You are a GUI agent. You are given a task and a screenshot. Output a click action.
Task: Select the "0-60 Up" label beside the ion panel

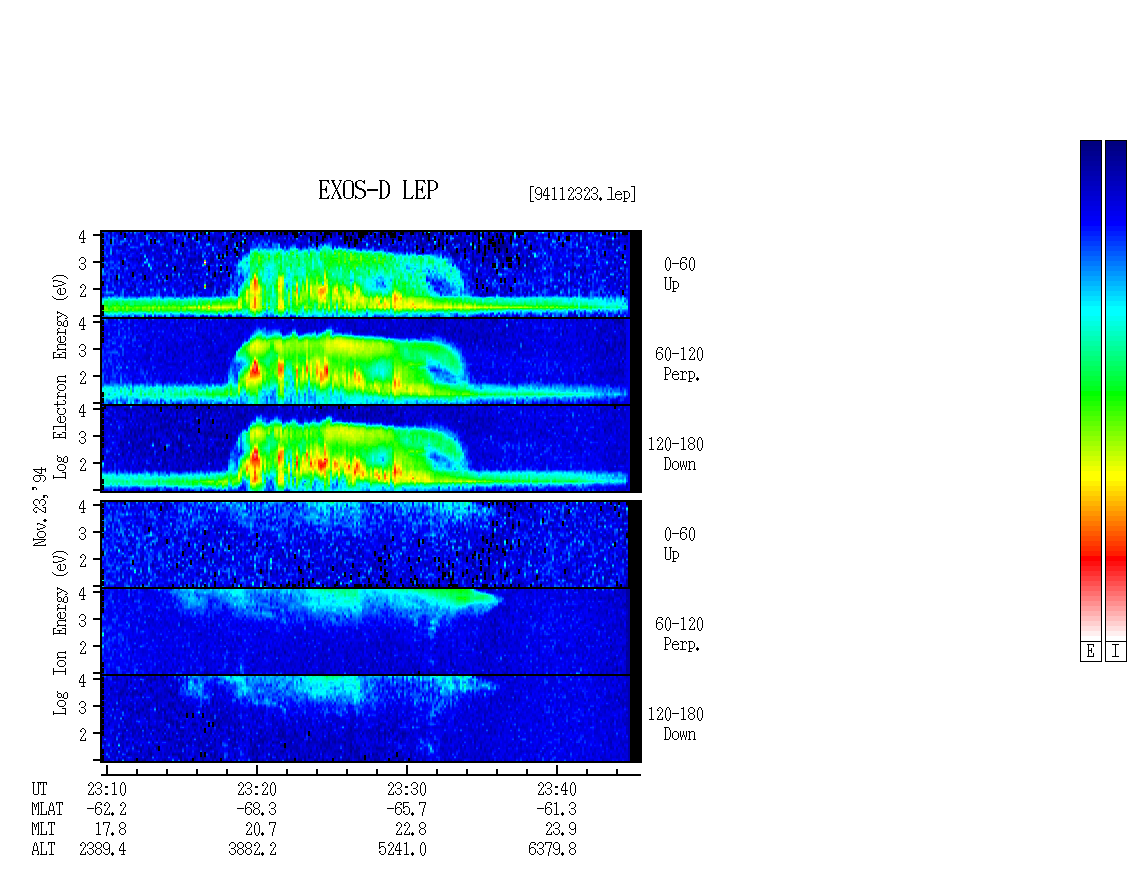680,544
